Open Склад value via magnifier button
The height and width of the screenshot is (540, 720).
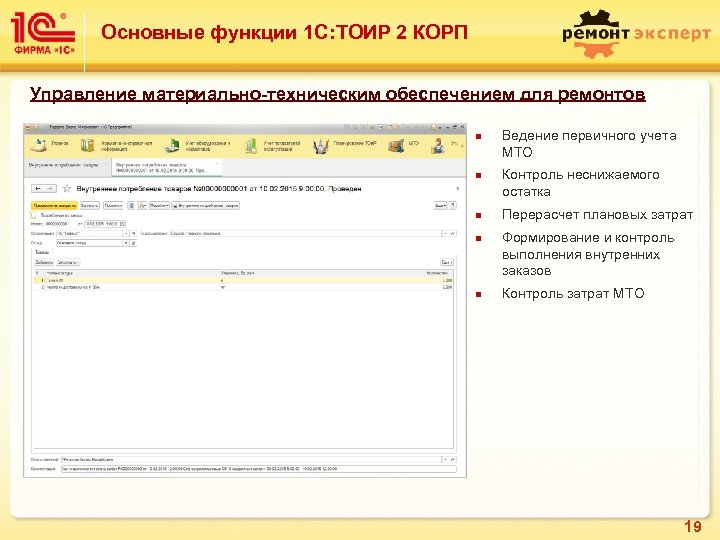134,242
